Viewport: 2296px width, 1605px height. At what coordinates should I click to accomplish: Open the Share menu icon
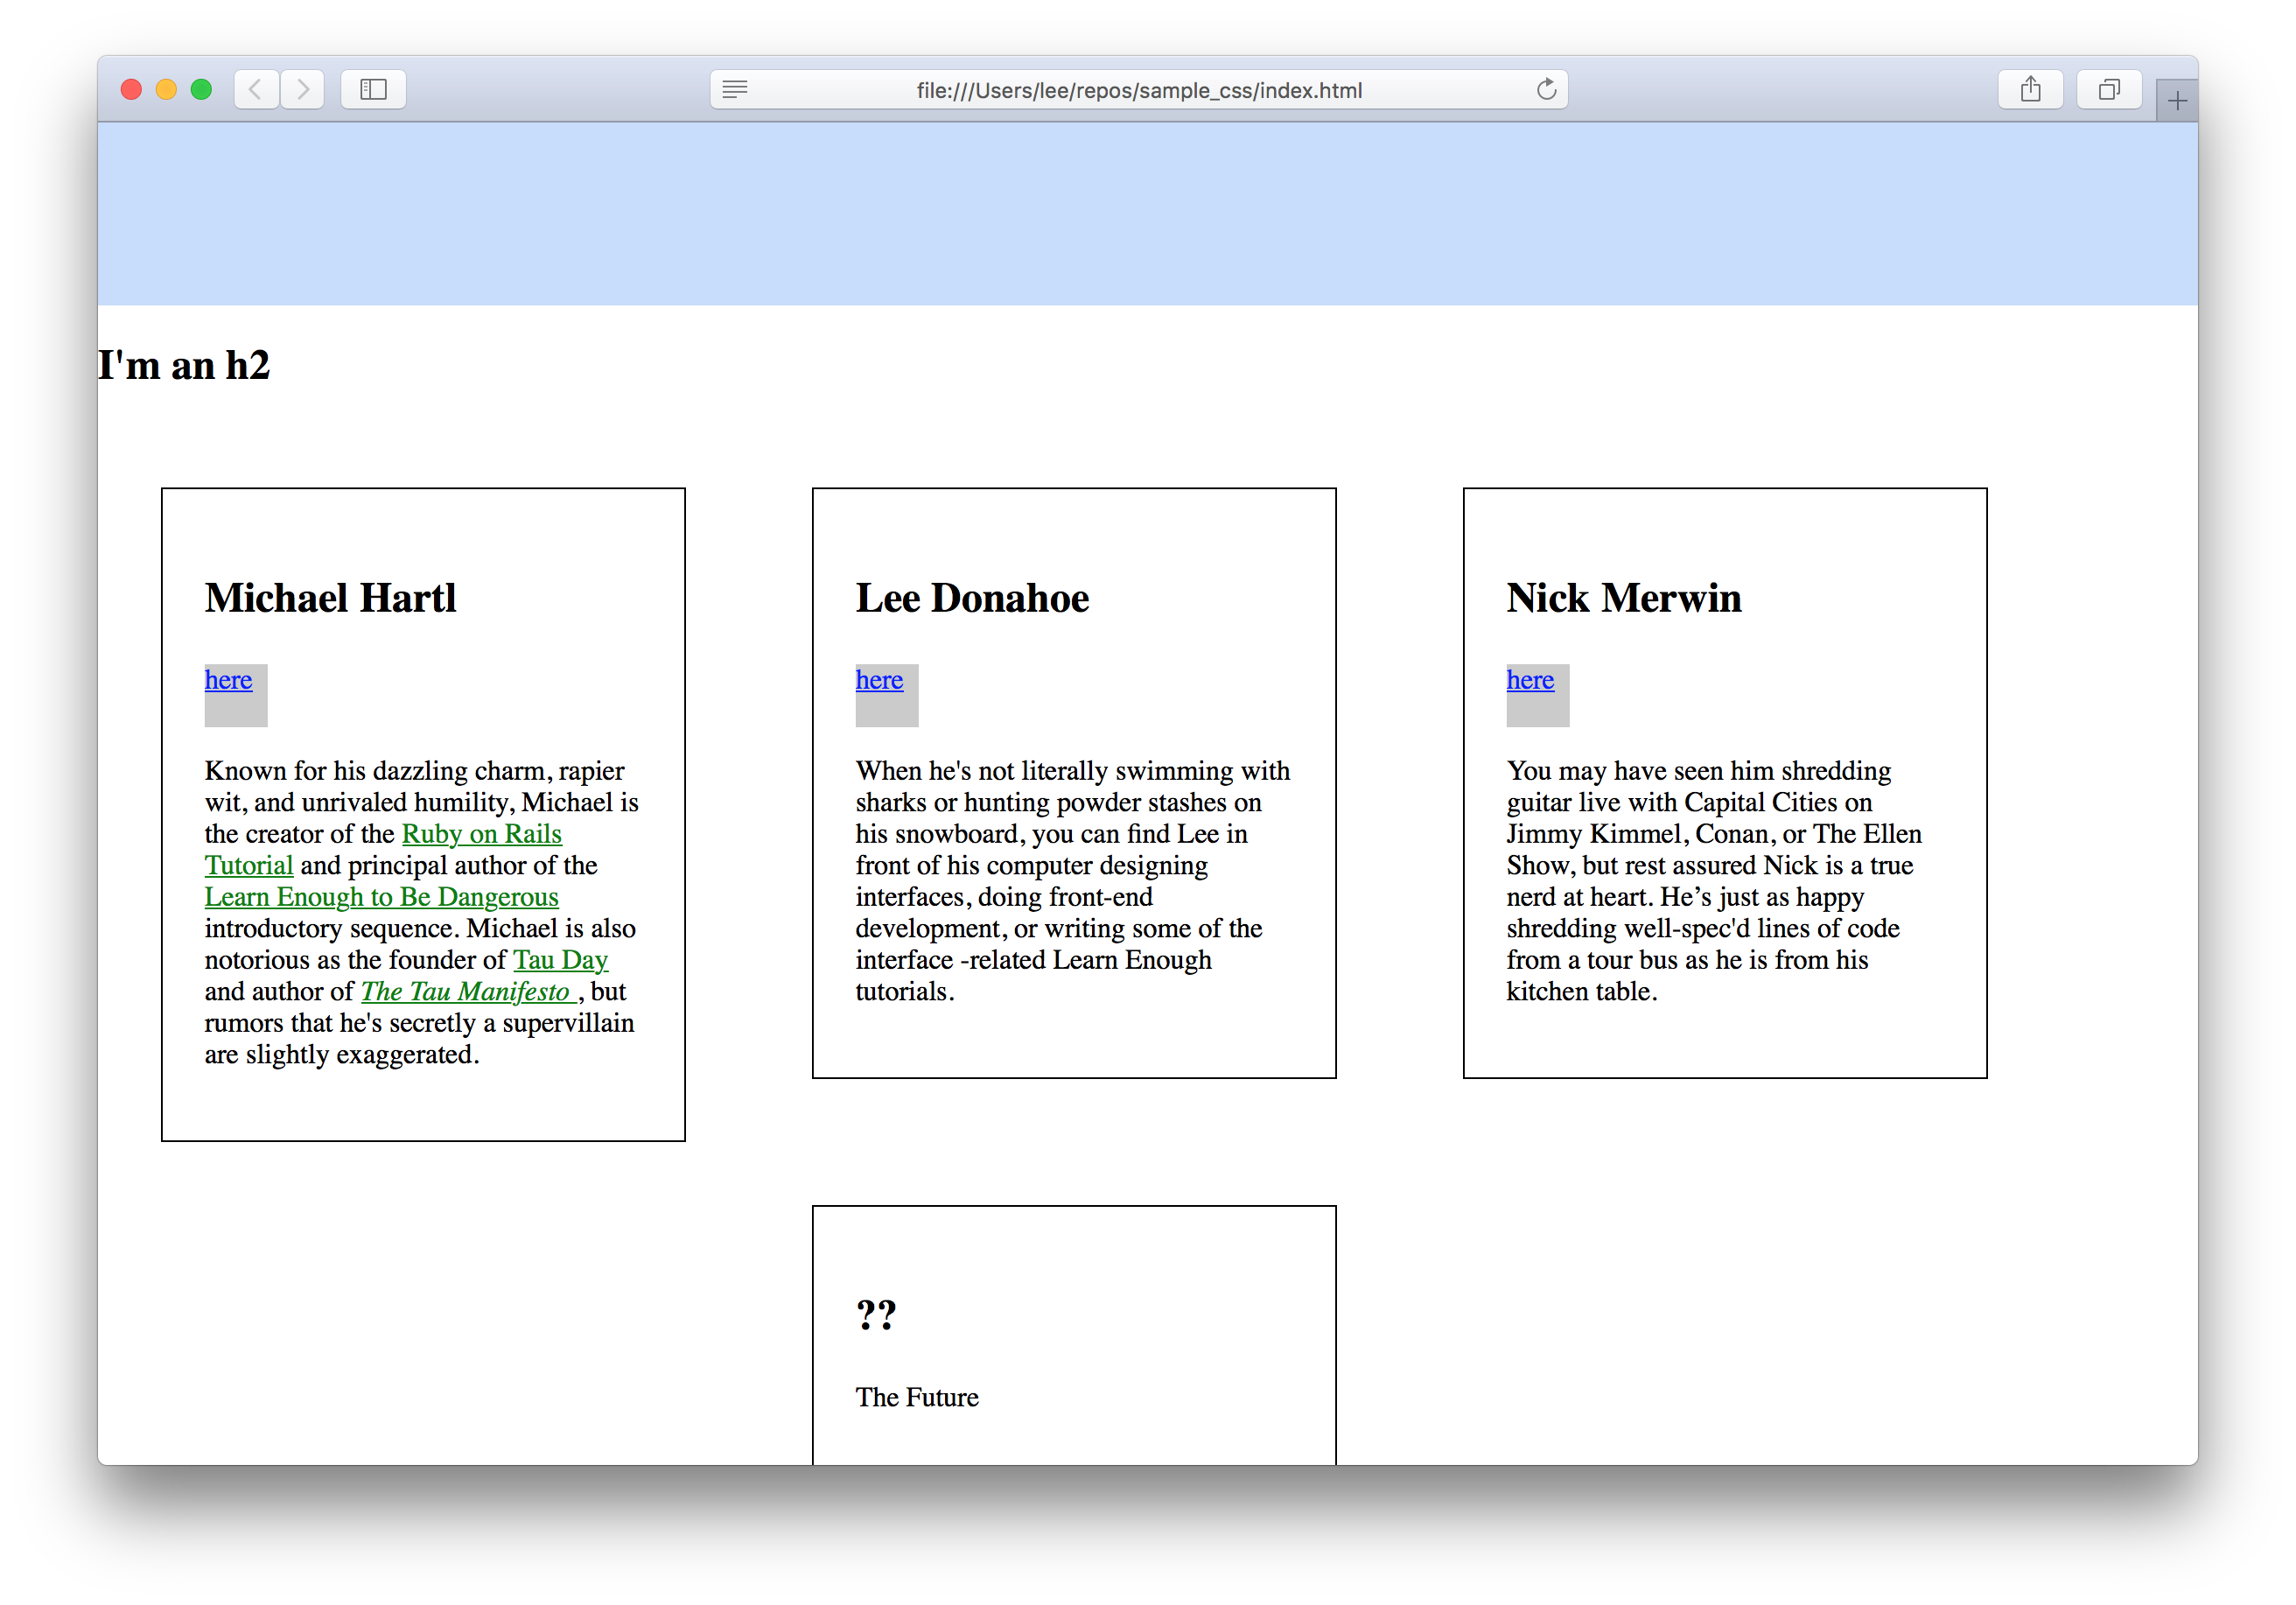pyautogui.click(x=2030, y=90)
